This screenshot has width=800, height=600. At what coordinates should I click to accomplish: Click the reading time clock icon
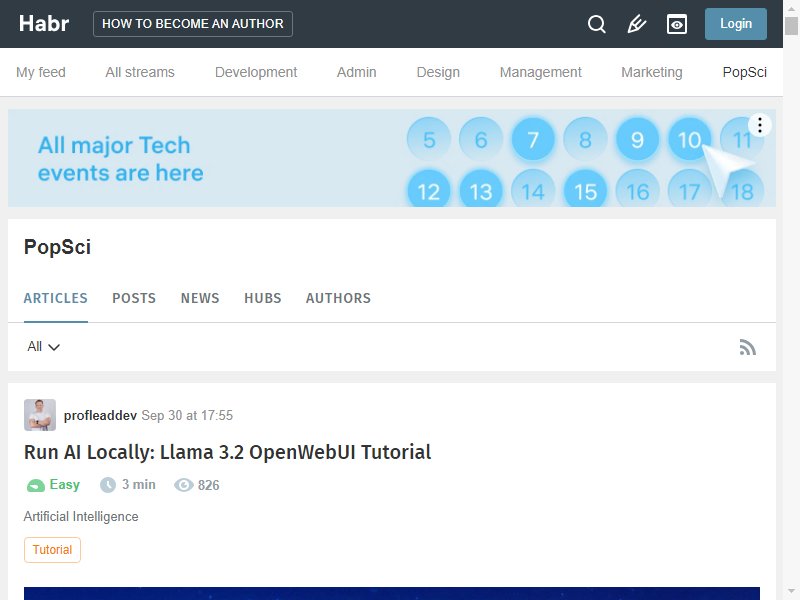108,485
